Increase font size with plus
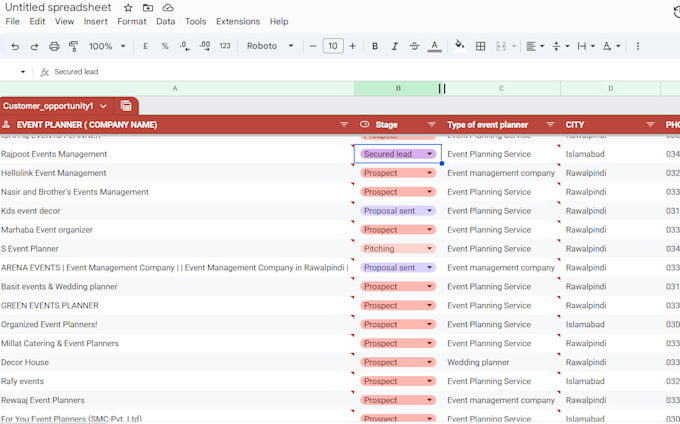Image resolution: width=680 pixels, height=424 pixels. click(x=352, y=46)
